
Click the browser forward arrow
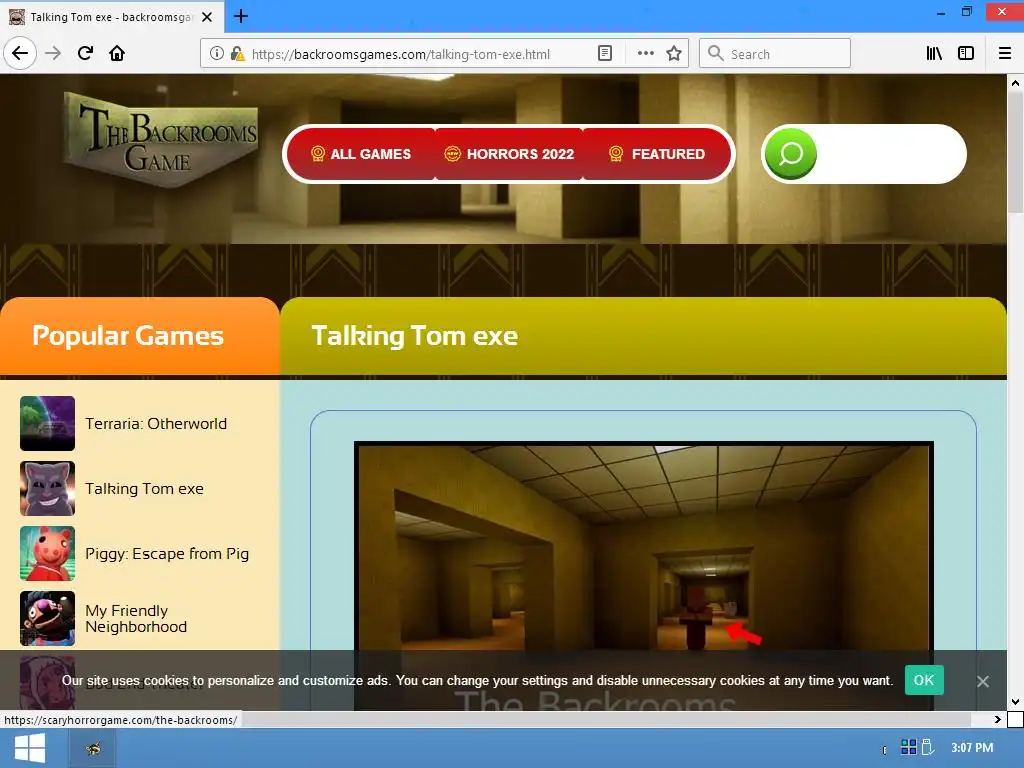[53, 53]
